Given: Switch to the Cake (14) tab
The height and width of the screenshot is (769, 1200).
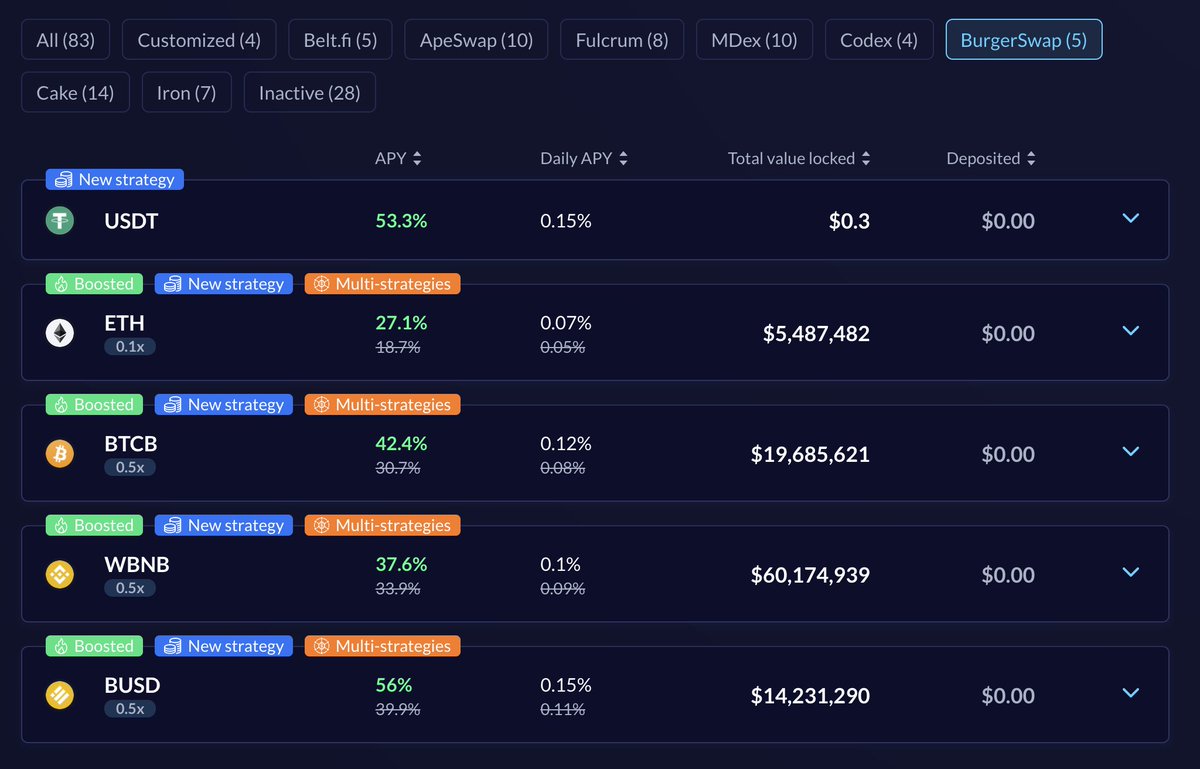Looking at the screenshot, I should point(75,92).
